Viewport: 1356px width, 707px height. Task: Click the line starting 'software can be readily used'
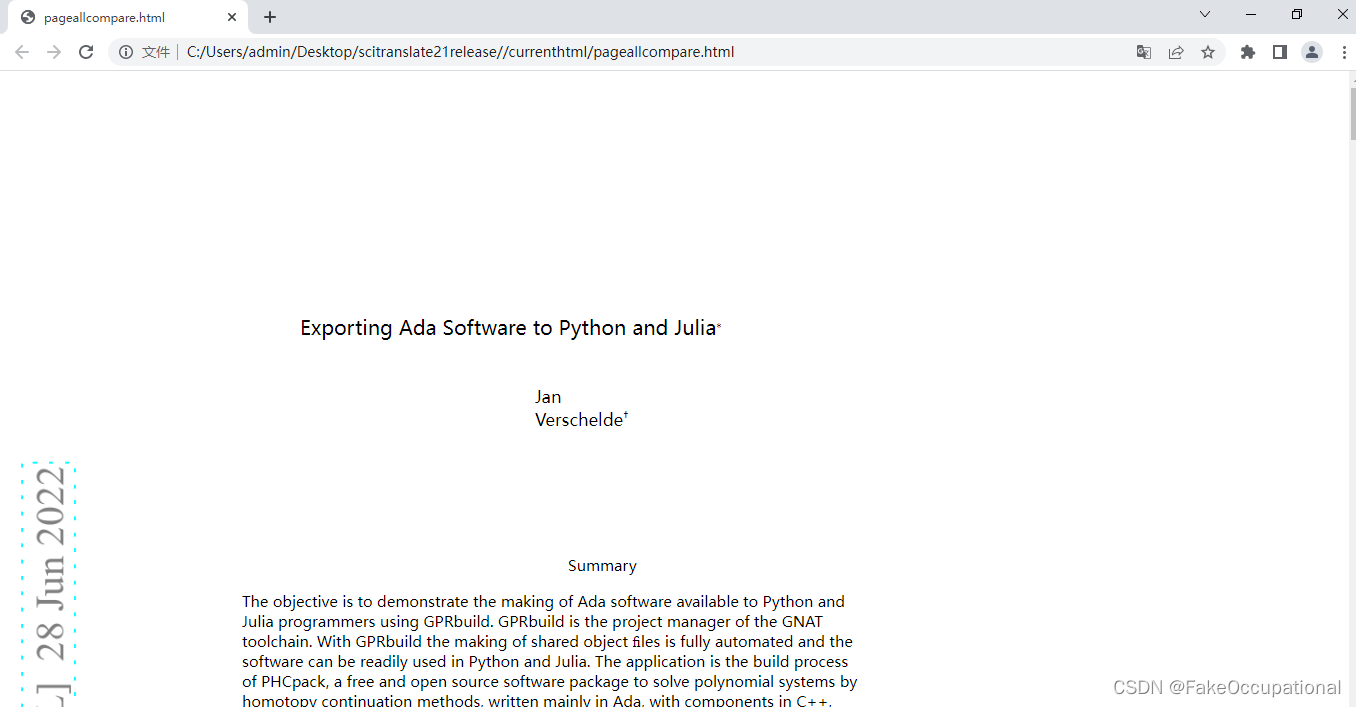(545, 661)
